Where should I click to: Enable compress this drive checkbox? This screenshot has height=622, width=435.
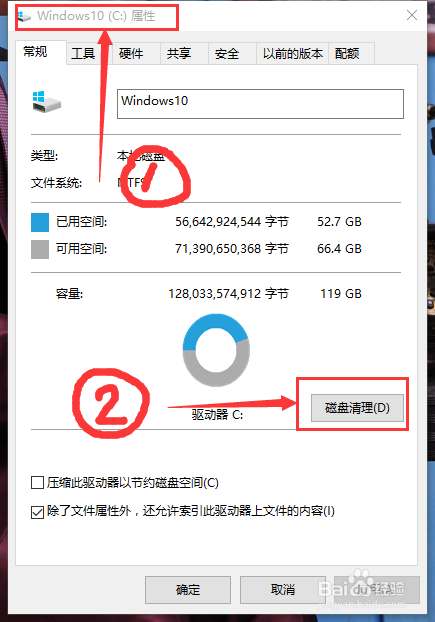point(37,483)
